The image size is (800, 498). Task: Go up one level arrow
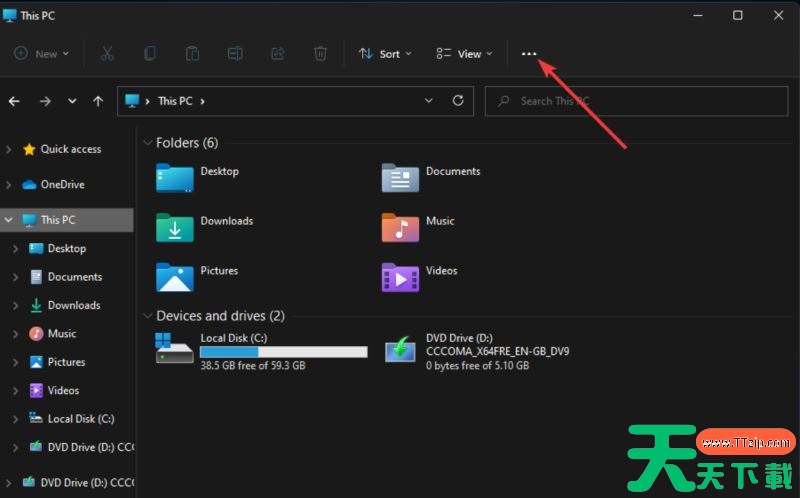[98, 102]
